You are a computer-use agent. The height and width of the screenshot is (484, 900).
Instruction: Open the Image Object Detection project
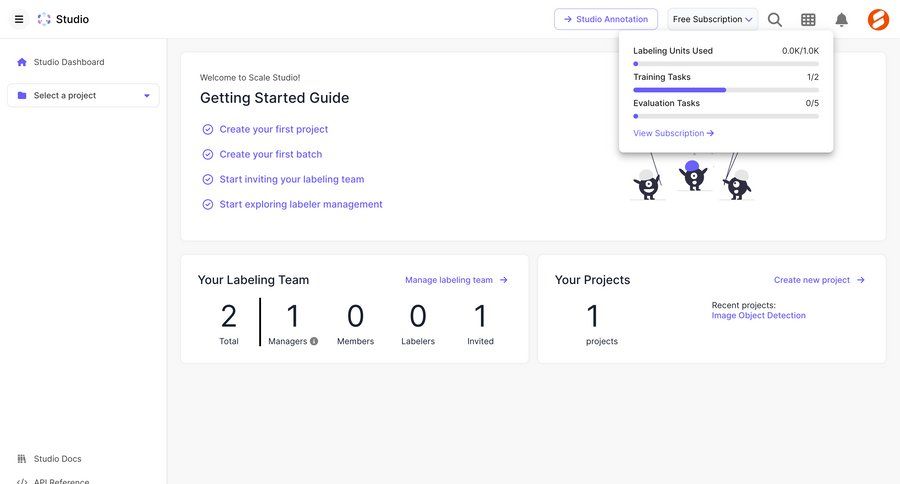758,315
